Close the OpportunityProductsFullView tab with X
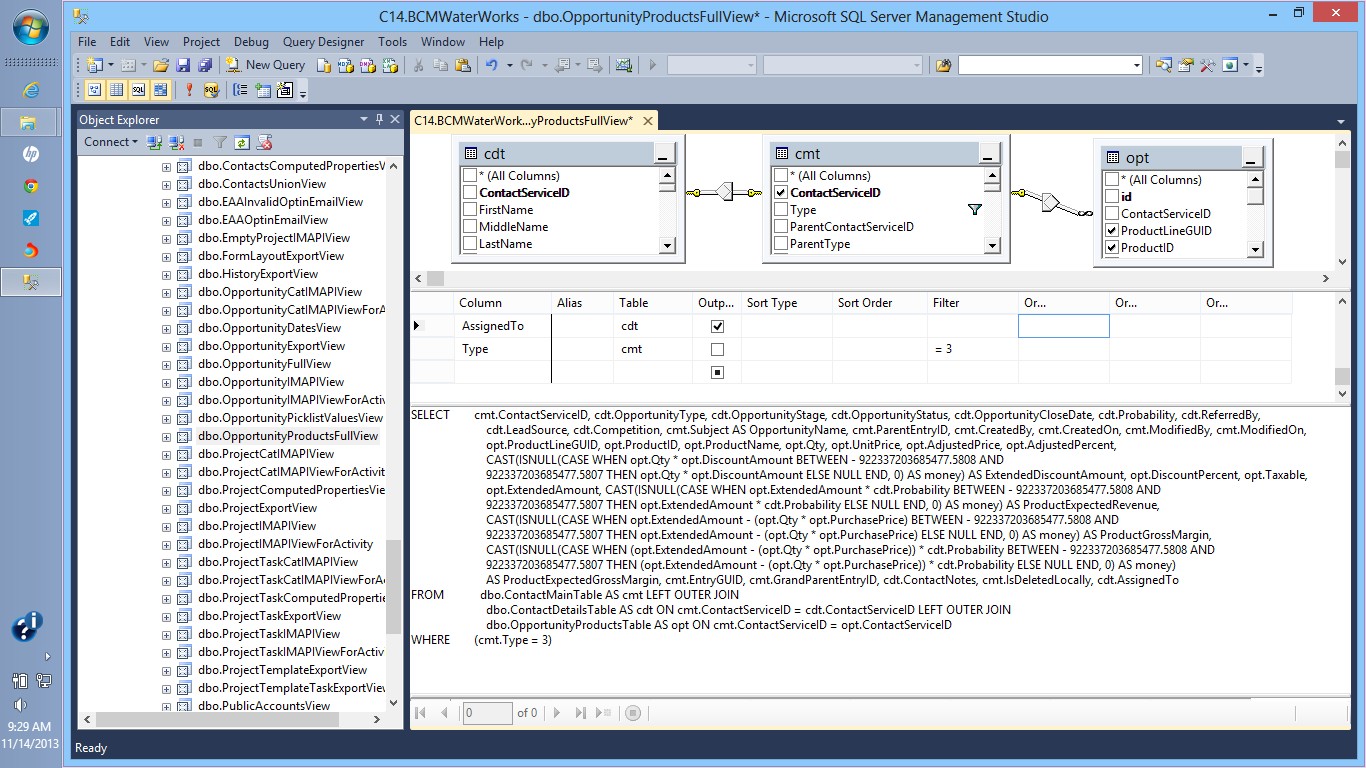Image resolution: width=1366 pixels, height=768 pixels. click(x=648, y=121)
